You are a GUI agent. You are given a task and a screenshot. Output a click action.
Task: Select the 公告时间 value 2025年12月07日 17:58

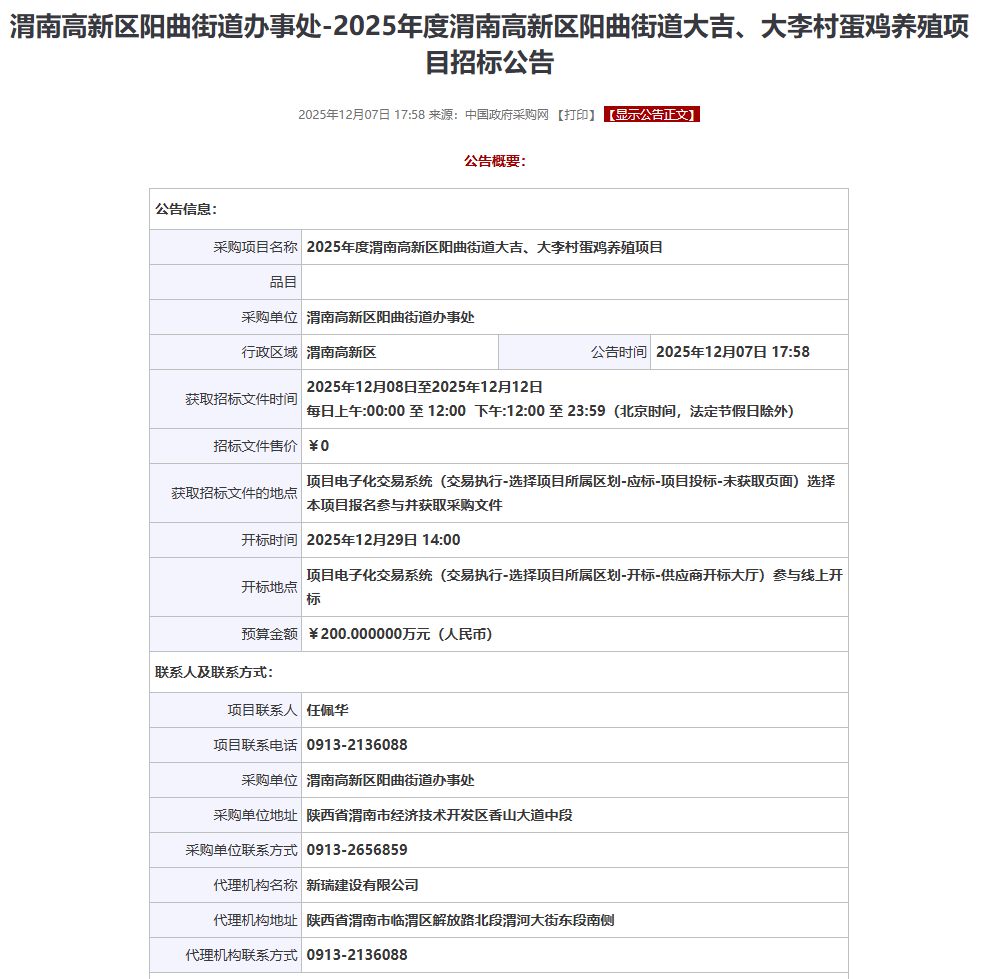(x=732, y=352)
